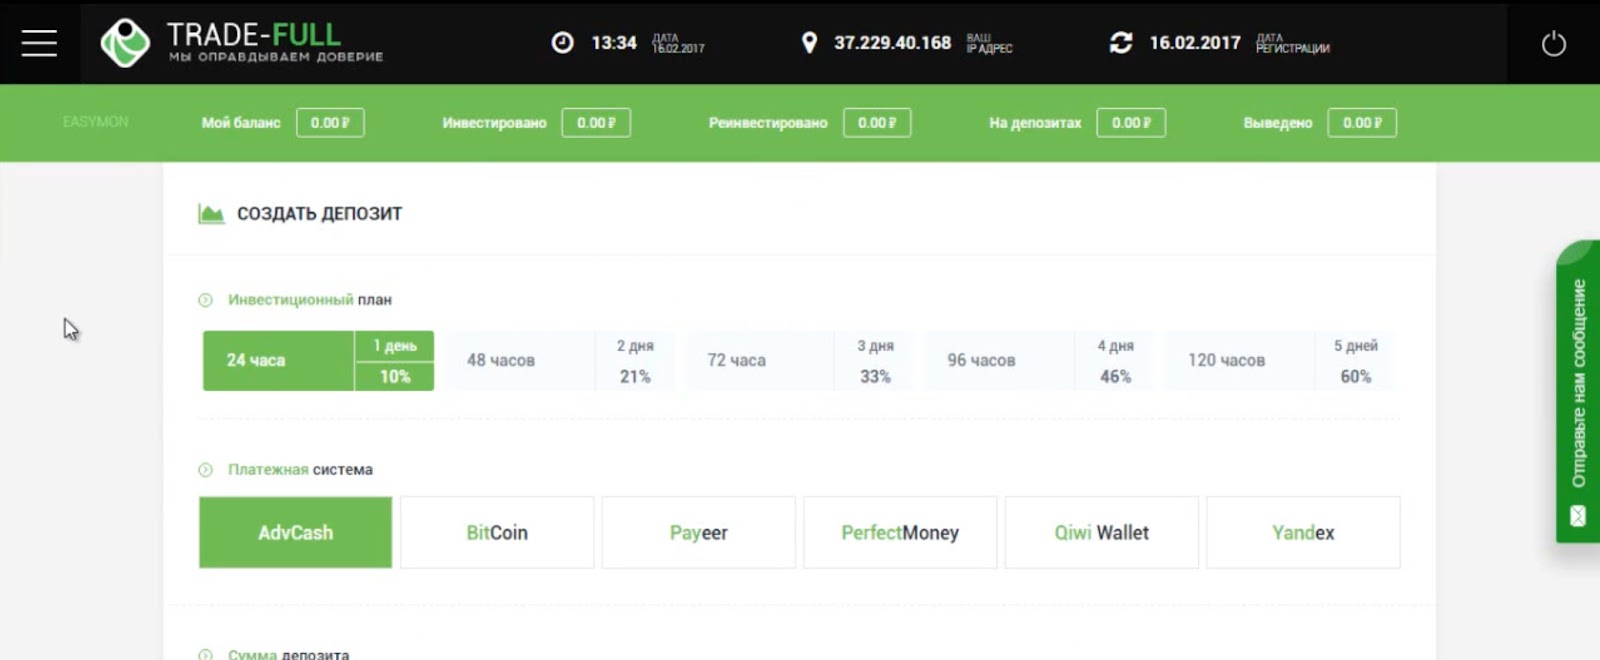Open the hamburger menu
1600x660 pixels.
click(x=39, y=43)
